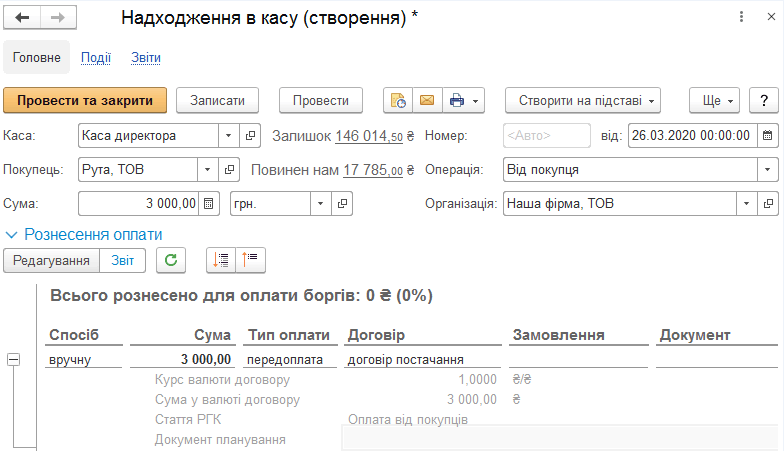Expand the Каса dropdown list

click(228, 136)
